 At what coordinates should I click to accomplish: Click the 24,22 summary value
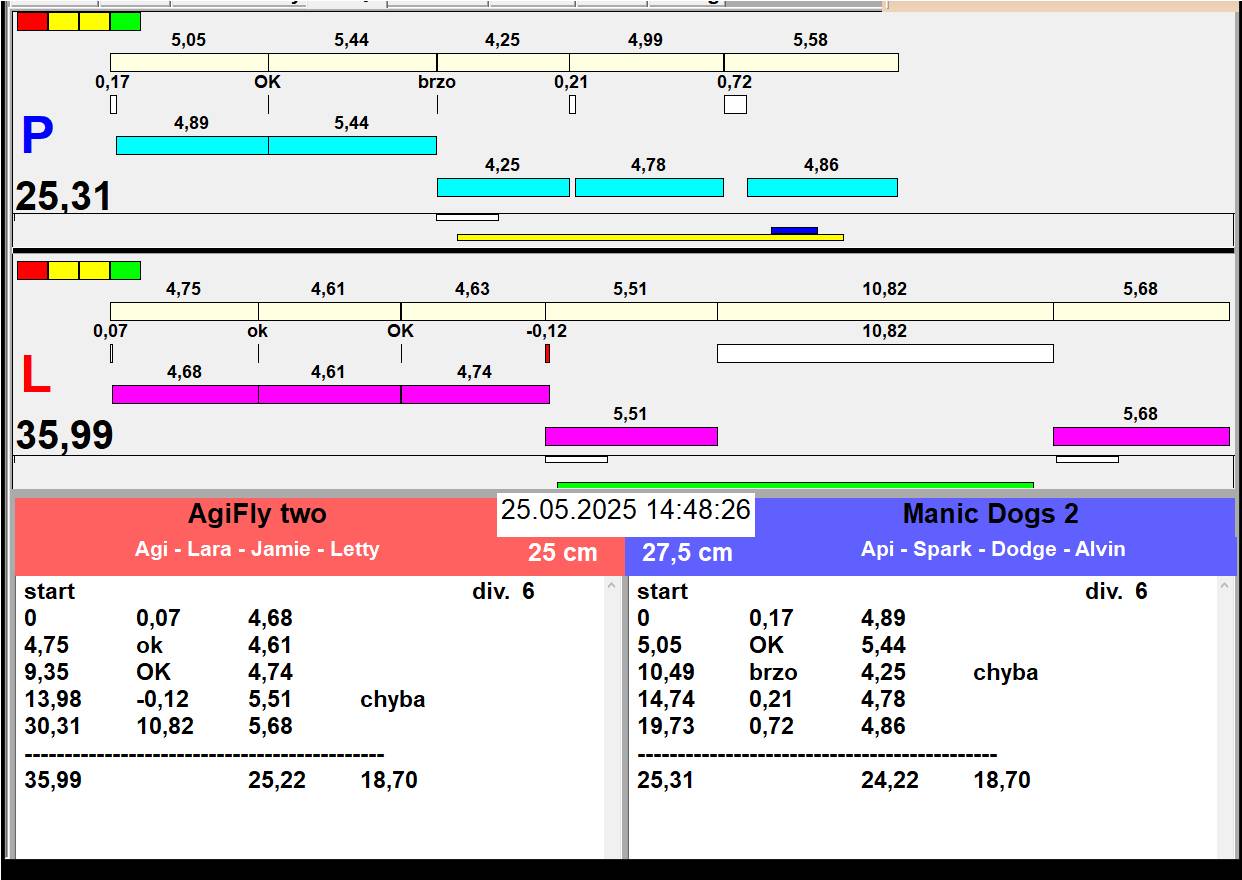890,780
